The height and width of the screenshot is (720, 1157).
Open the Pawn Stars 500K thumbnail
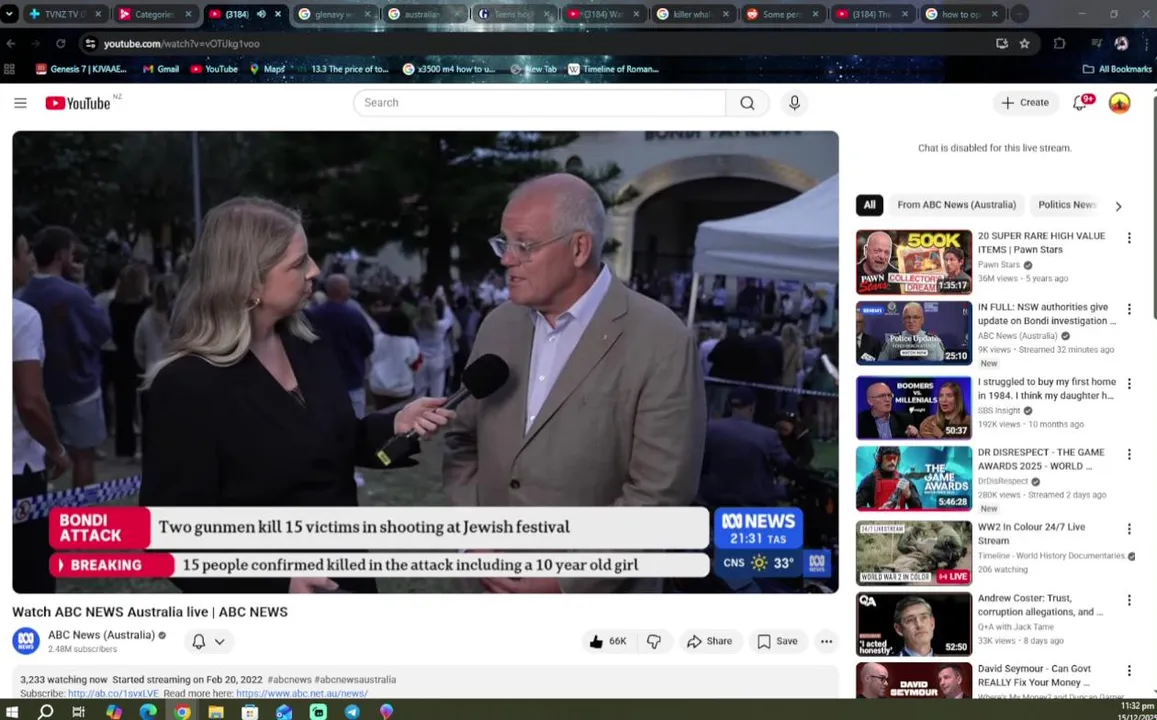[913, 262]
